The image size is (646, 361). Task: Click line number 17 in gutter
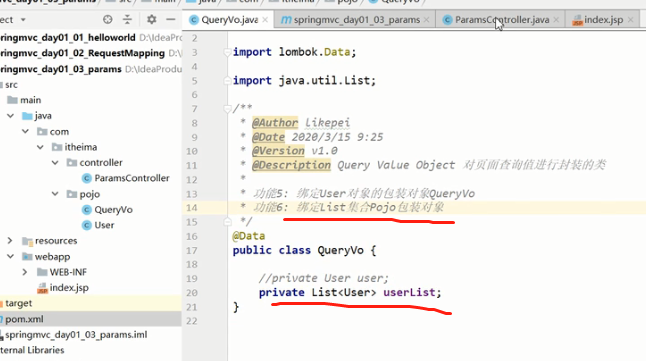192,251
